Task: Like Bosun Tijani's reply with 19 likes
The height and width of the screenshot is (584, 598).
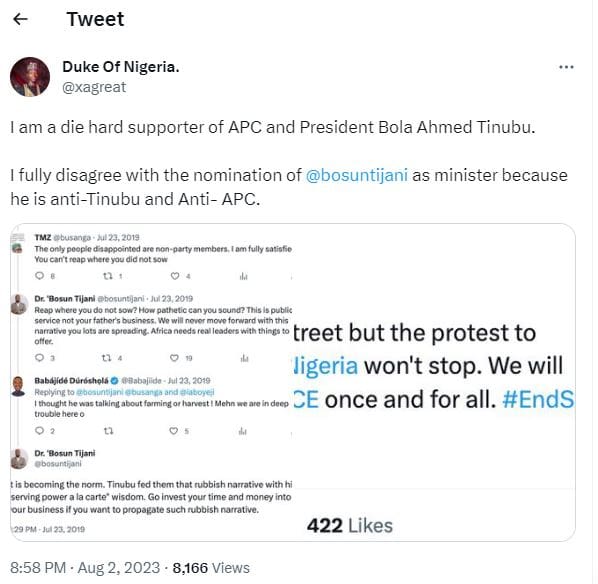Action: click(174, 358)
